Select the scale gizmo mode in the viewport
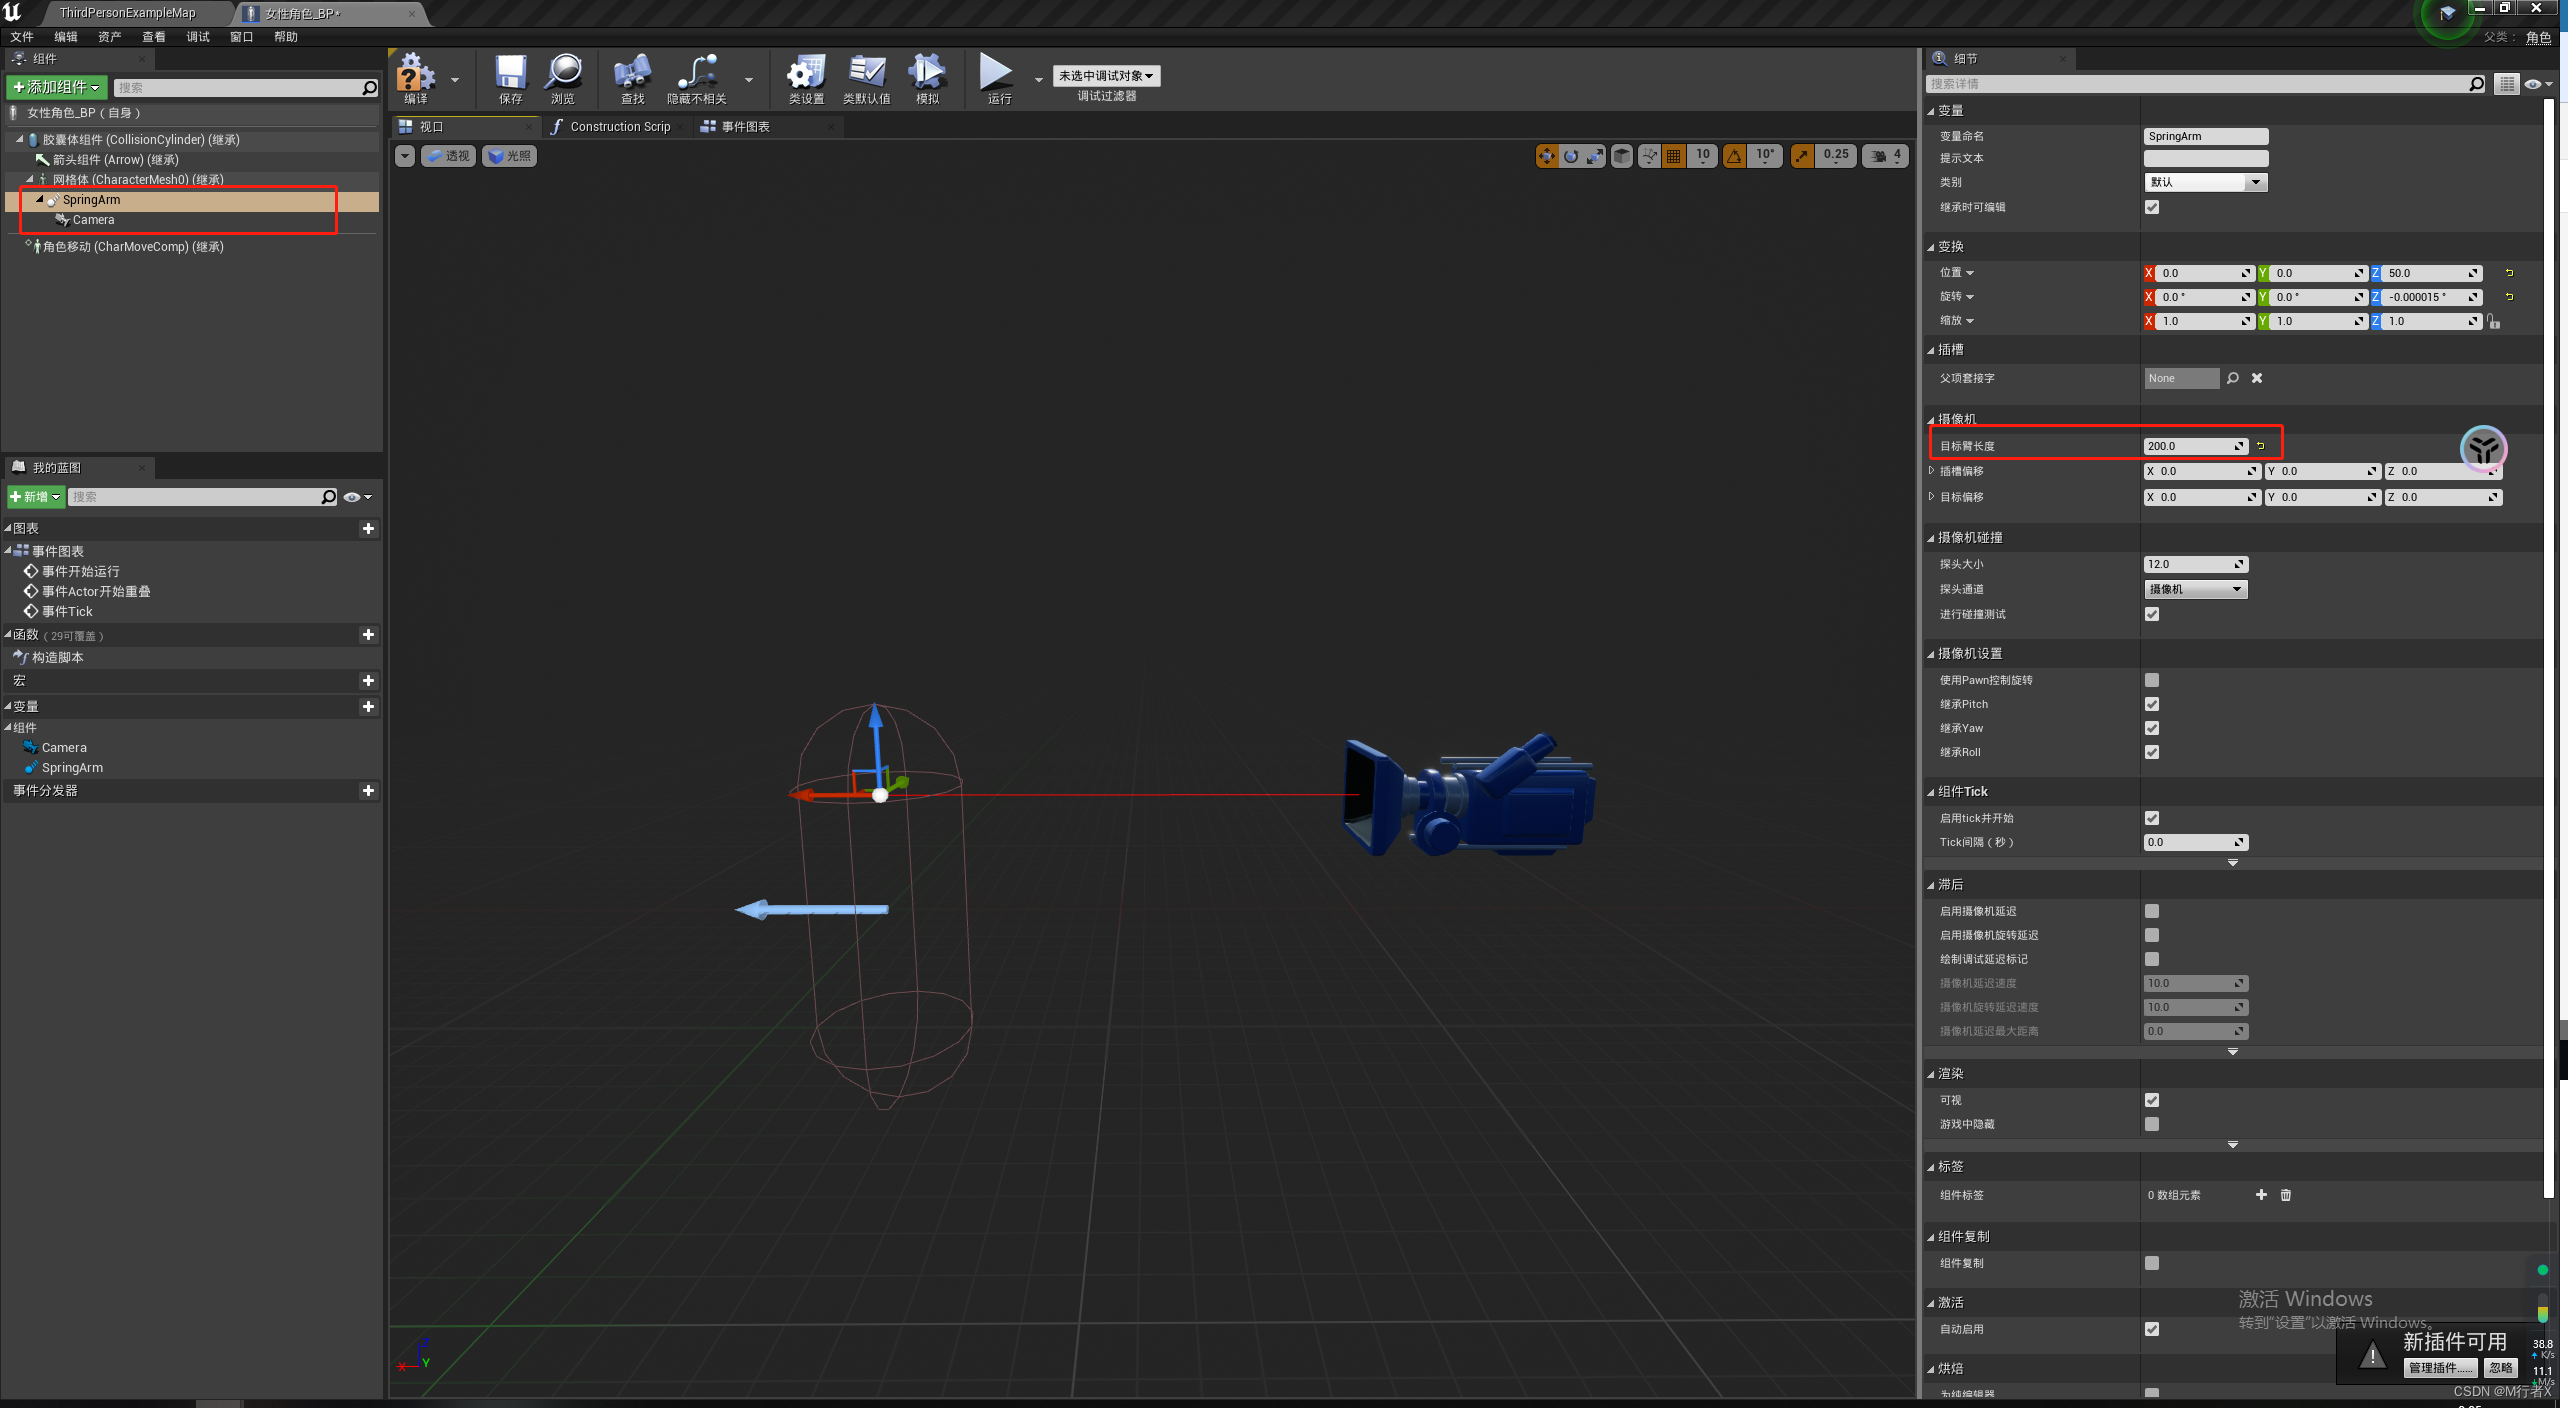 coord(1595,156)
